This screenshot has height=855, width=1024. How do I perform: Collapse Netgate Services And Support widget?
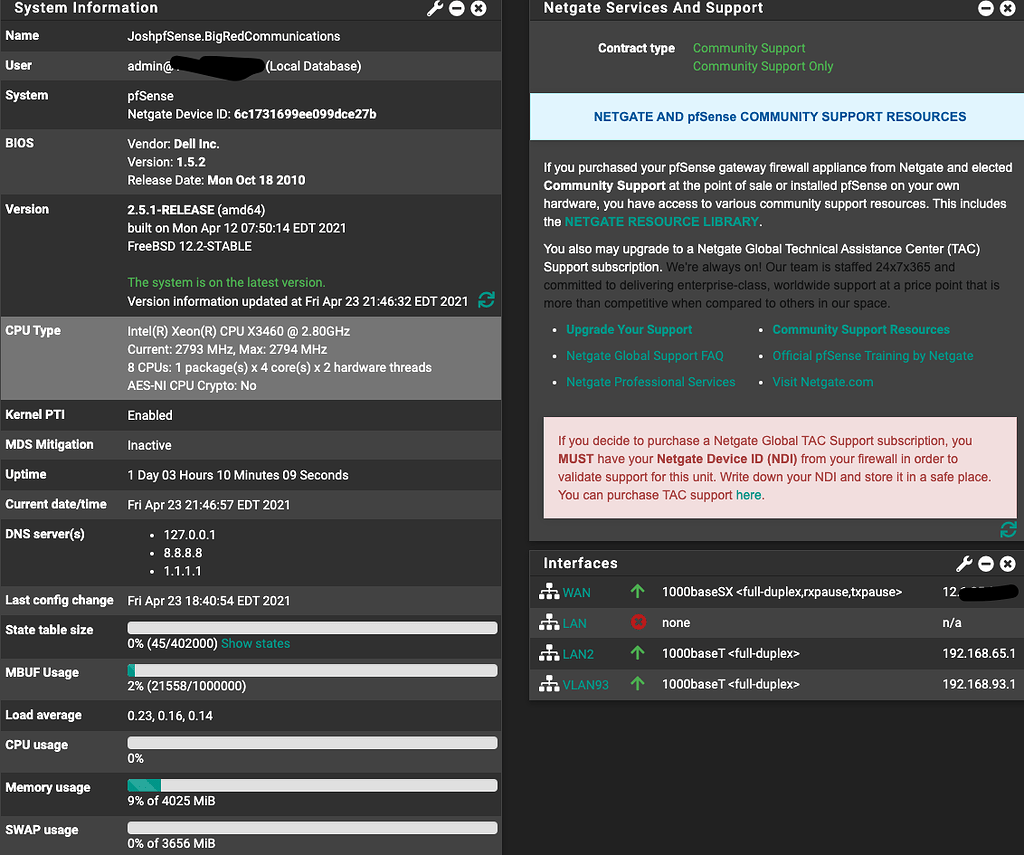(986, 8)
